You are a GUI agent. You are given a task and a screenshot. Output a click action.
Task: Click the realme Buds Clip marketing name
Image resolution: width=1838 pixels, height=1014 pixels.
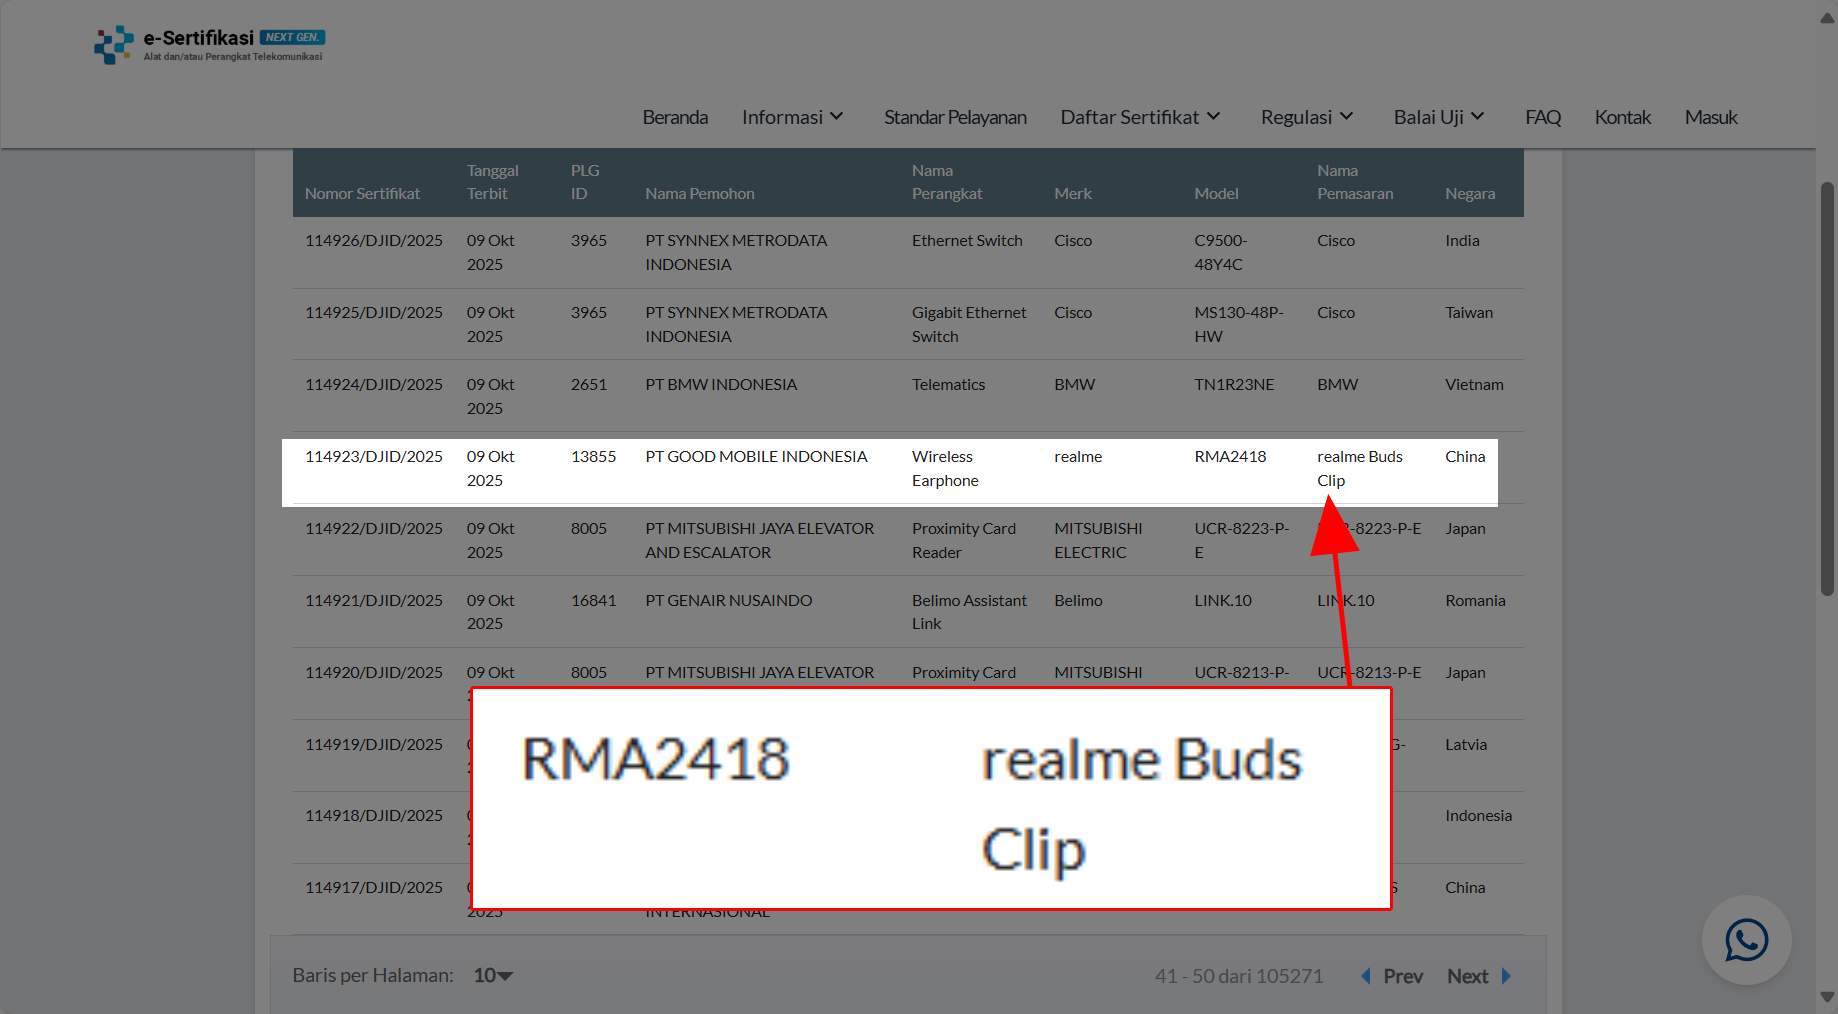(1360, 468)
